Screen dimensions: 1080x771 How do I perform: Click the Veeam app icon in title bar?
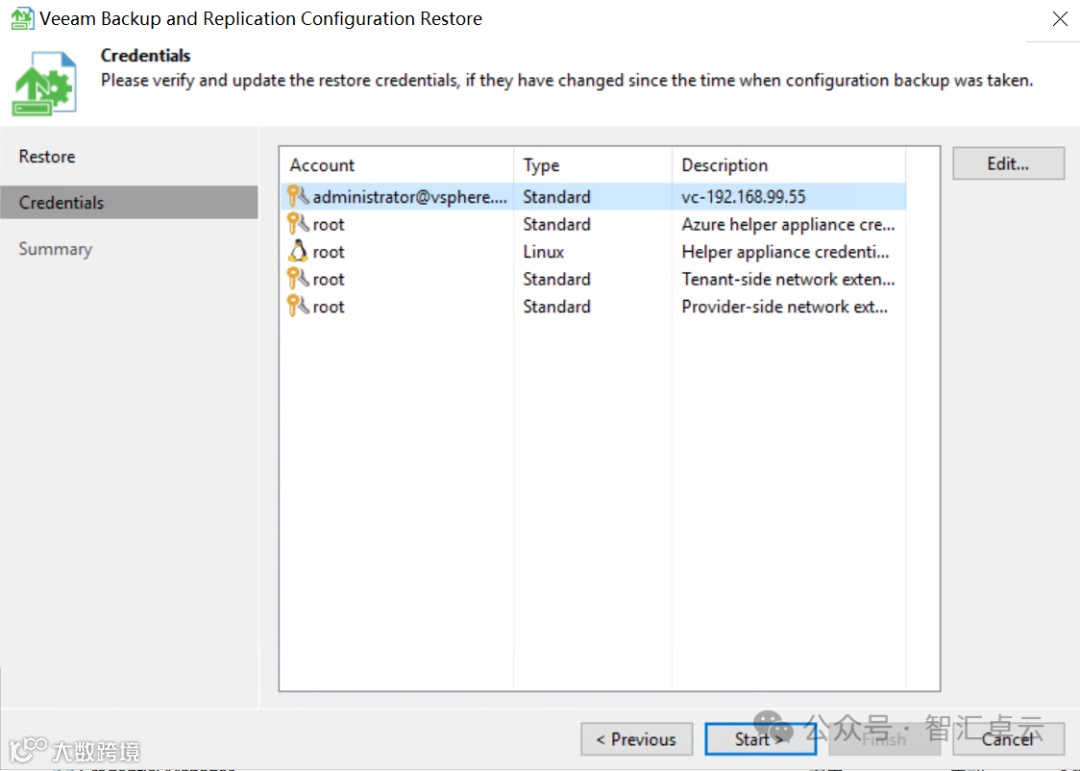pos(22,19)
